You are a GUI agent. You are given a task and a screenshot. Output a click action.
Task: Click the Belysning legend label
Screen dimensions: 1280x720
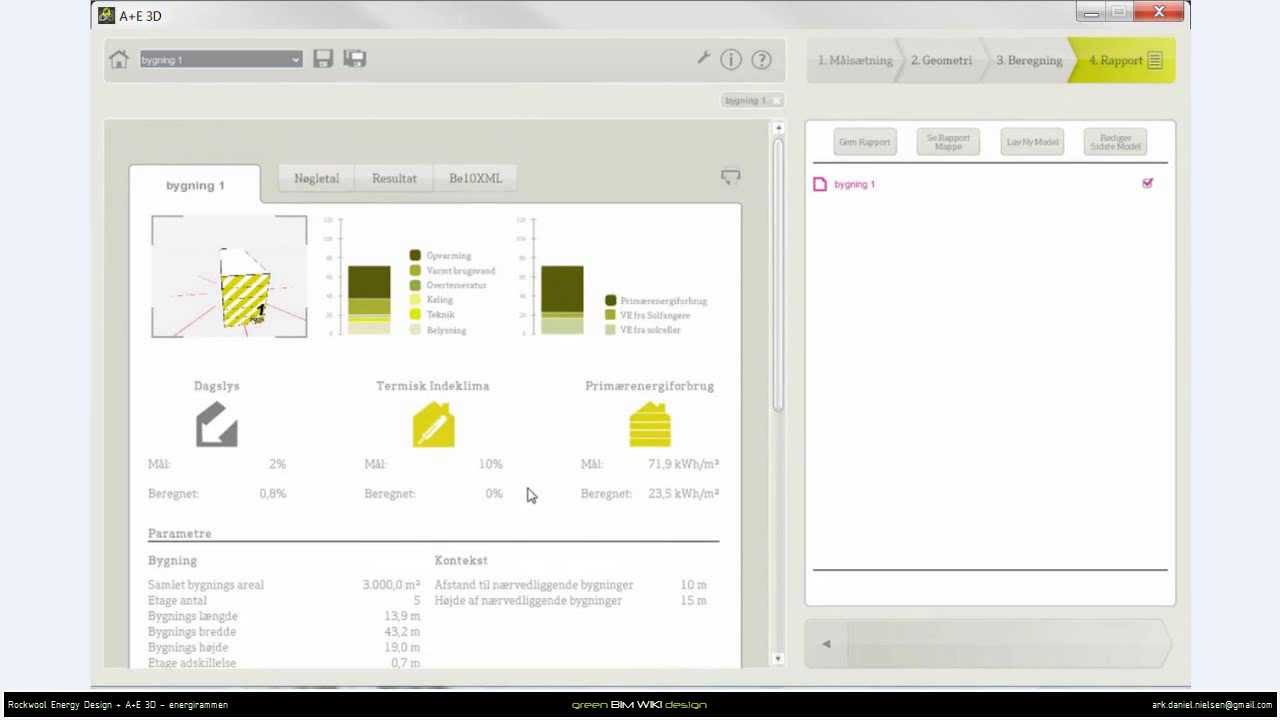[x=446, y=330]
